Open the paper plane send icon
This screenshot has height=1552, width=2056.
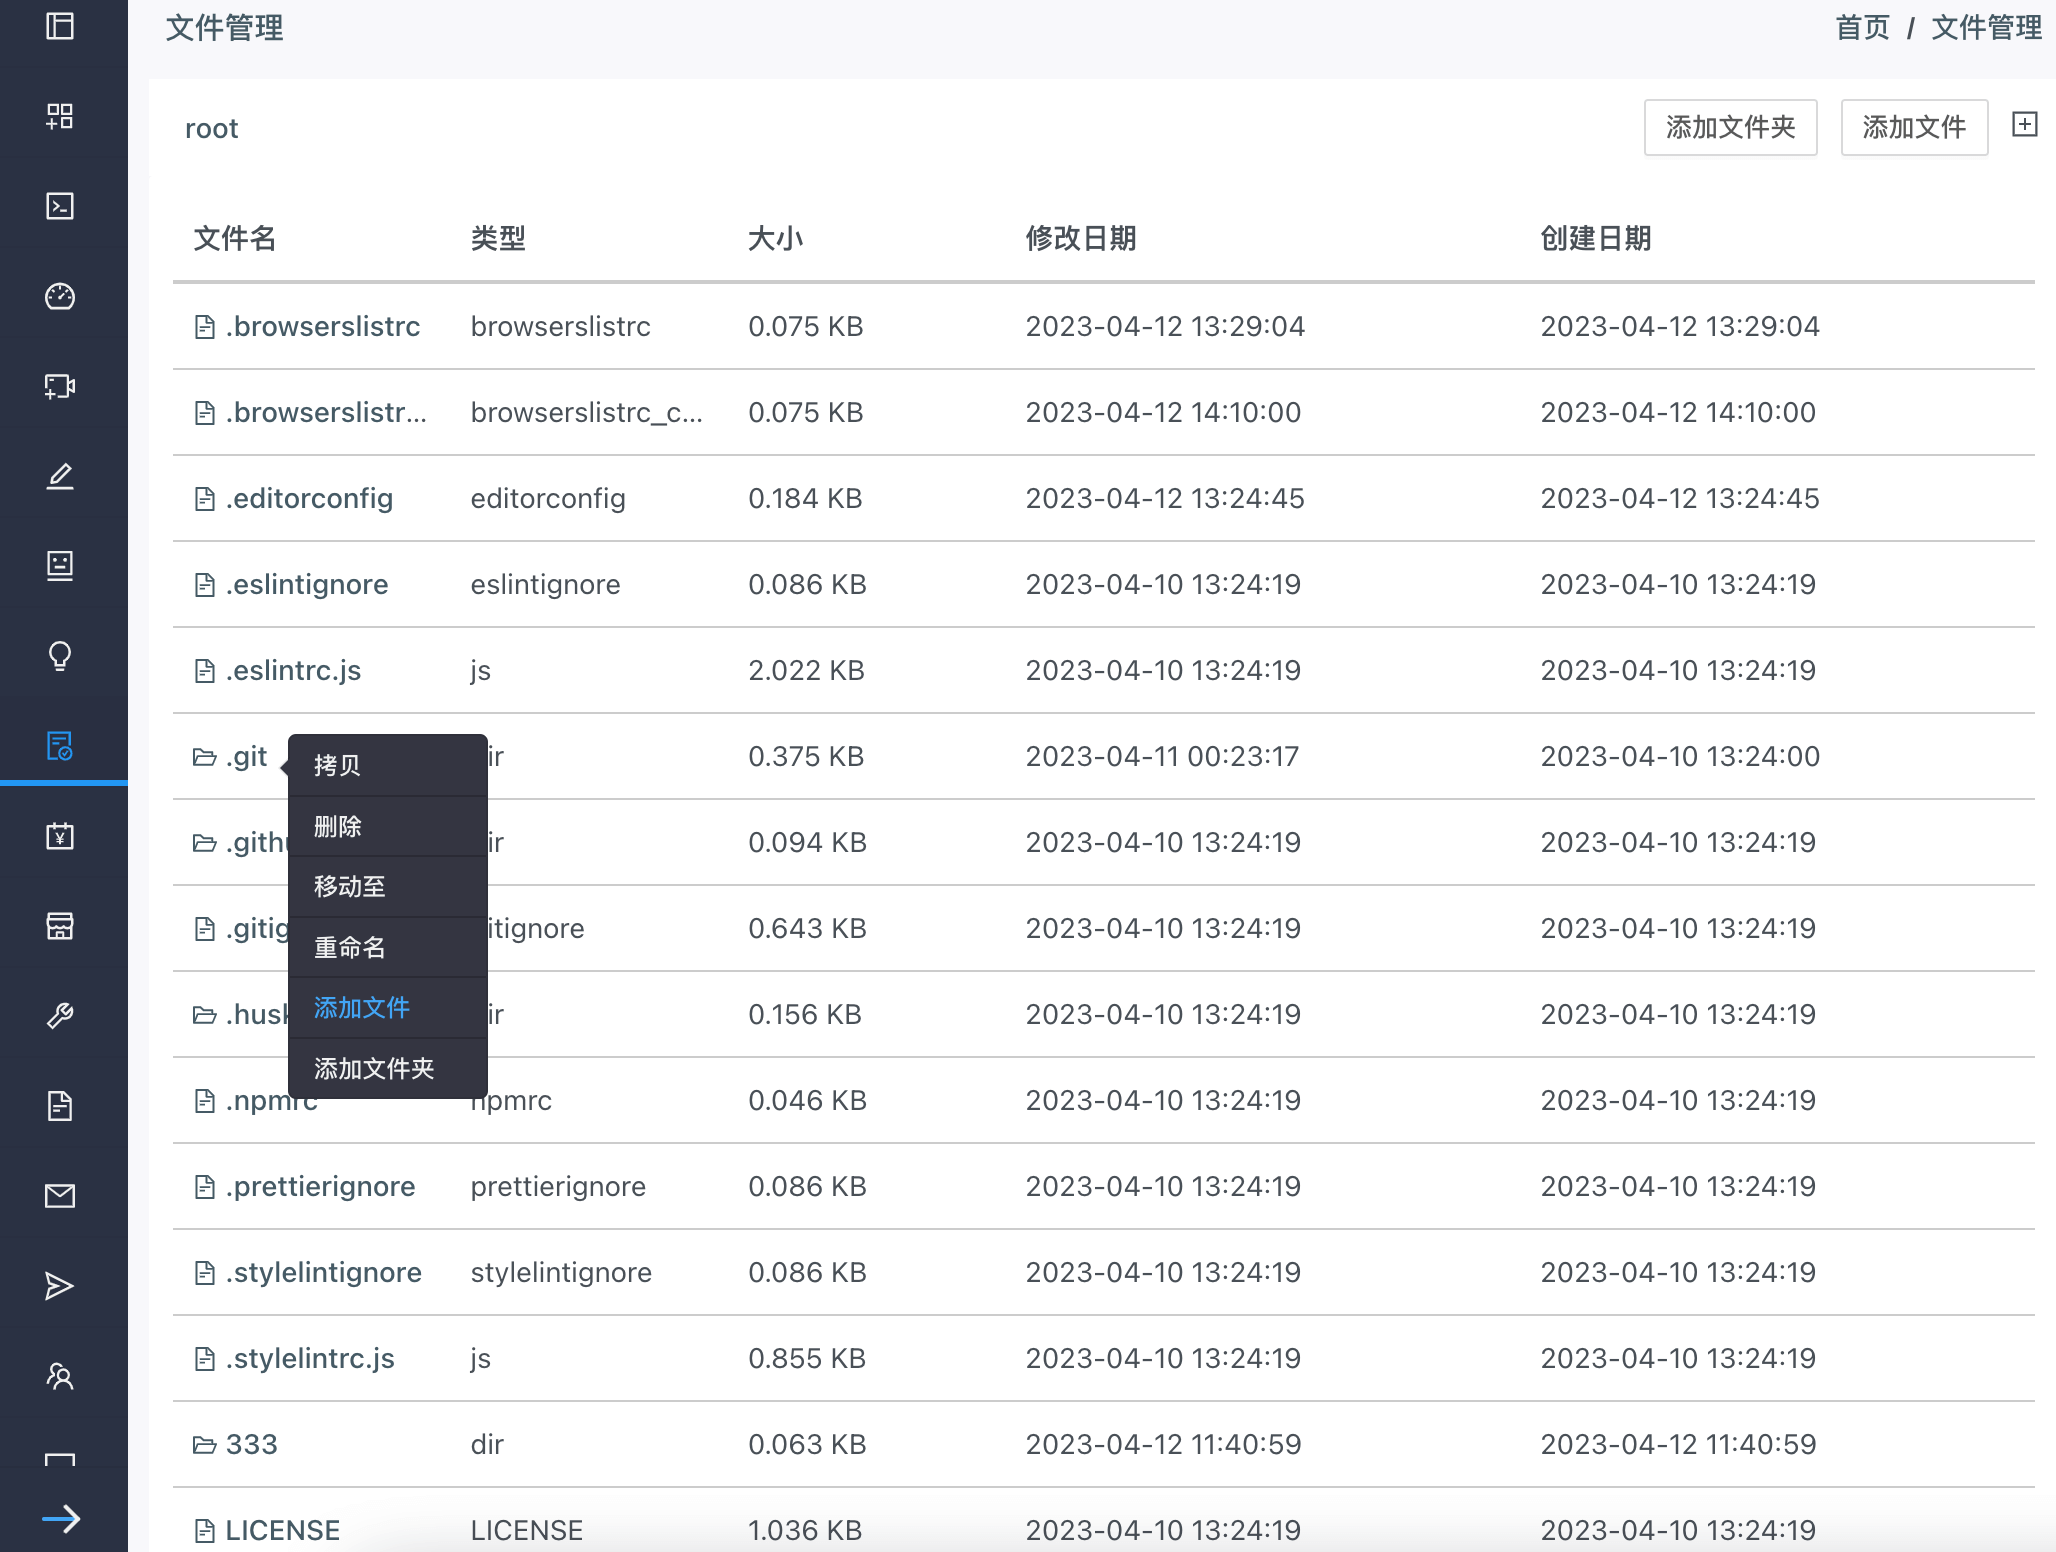(60, 1286)
